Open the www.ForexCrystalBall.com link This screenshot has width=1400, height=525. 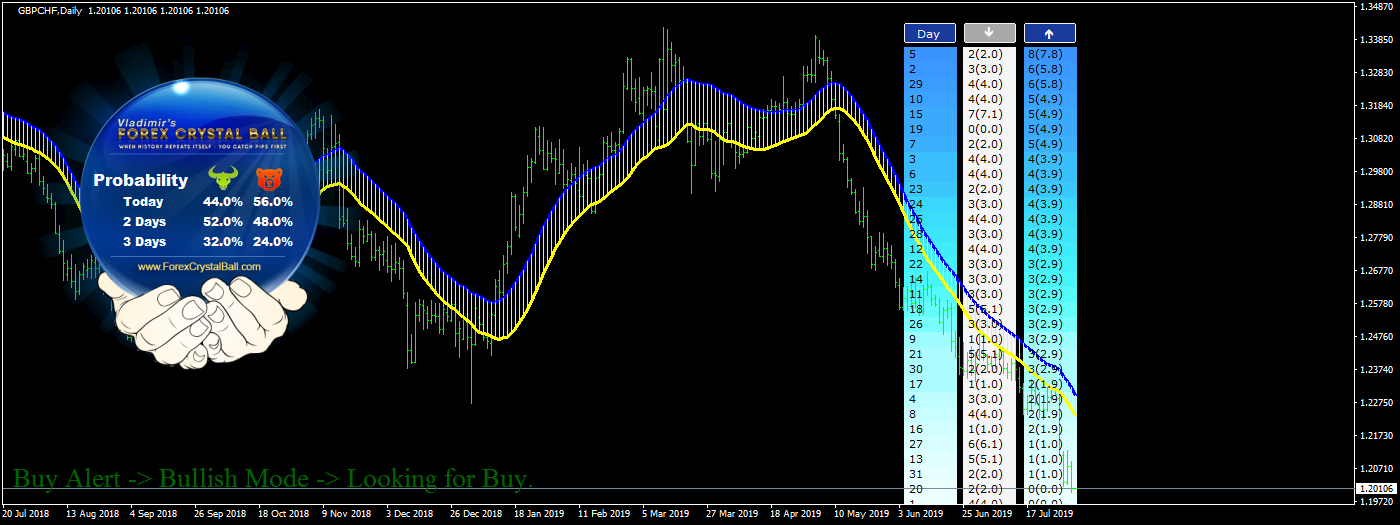198,267
